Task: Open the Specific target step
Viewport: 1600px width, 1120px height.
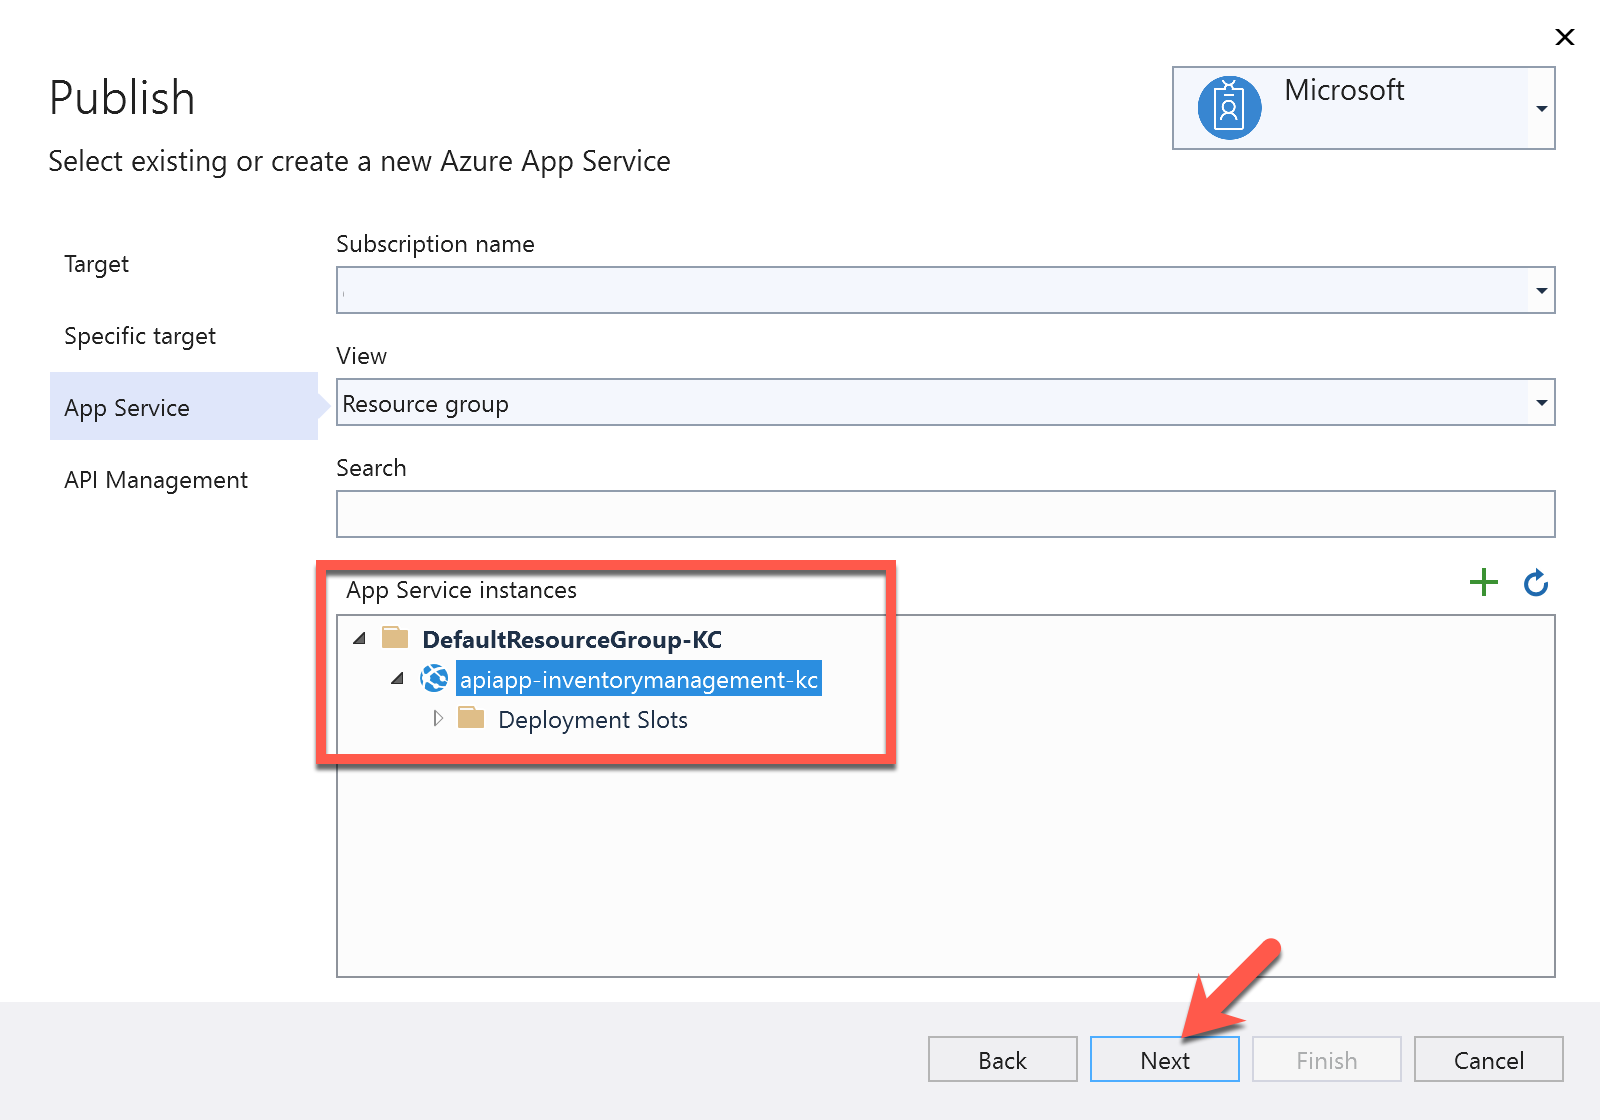Action: pos(140,336)
